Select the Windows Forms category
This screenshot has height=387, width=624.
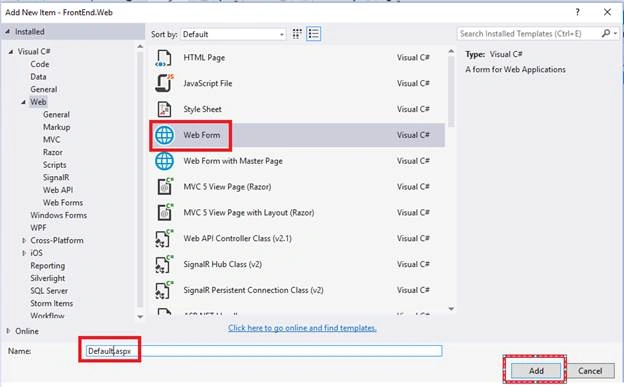click(58, 215)
